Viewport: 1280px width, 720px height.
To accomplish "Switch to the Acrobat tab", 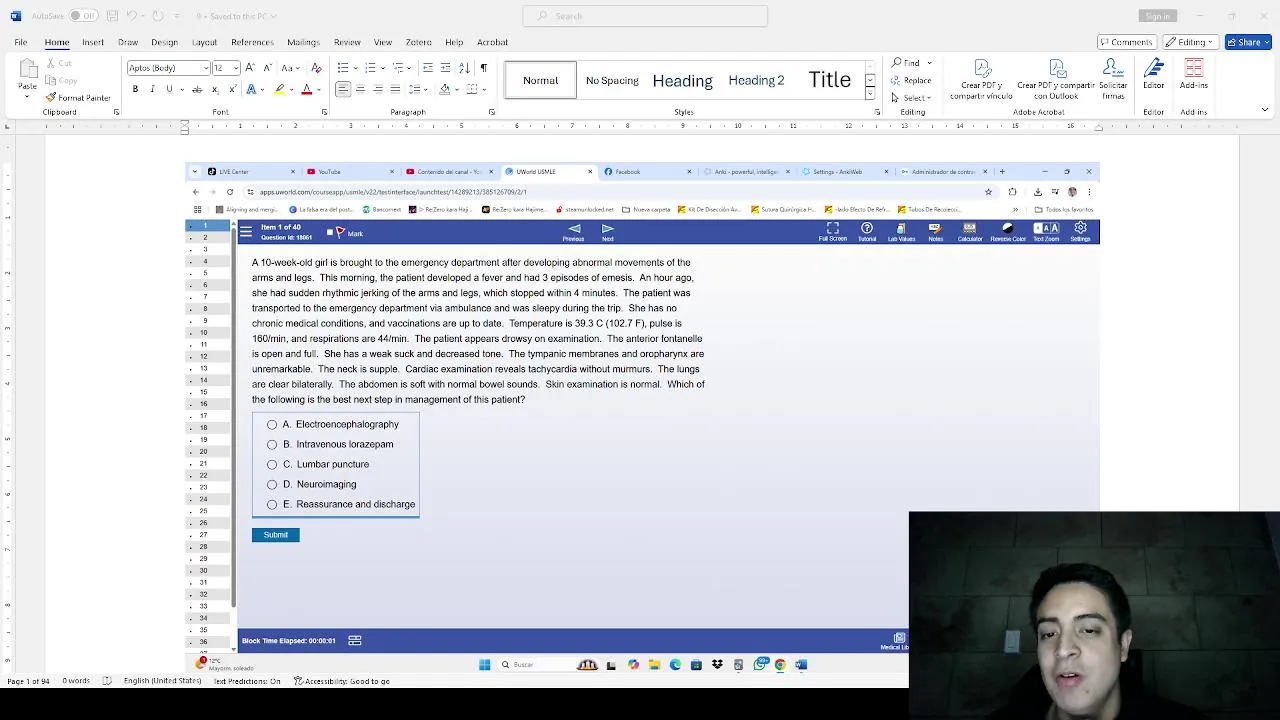I will click(x=492, y=42).
